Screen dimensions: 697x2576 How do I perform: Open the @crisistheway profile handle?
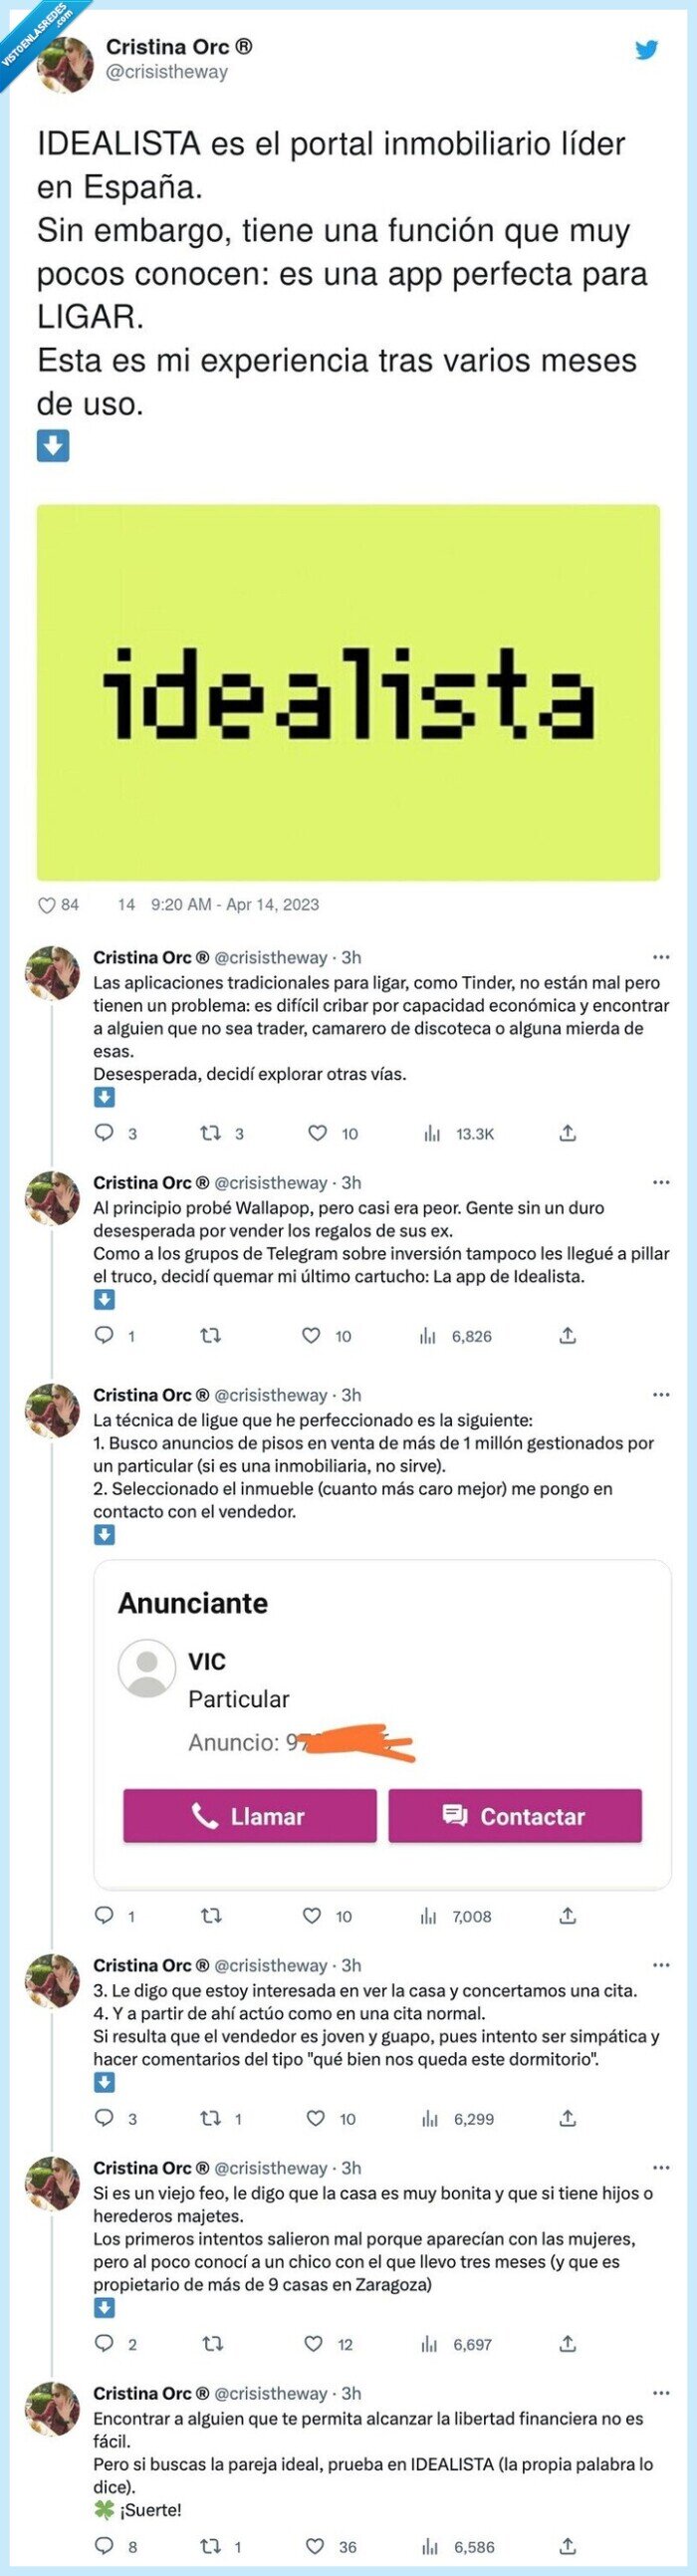pyautogui.click(x=167, y=72)
